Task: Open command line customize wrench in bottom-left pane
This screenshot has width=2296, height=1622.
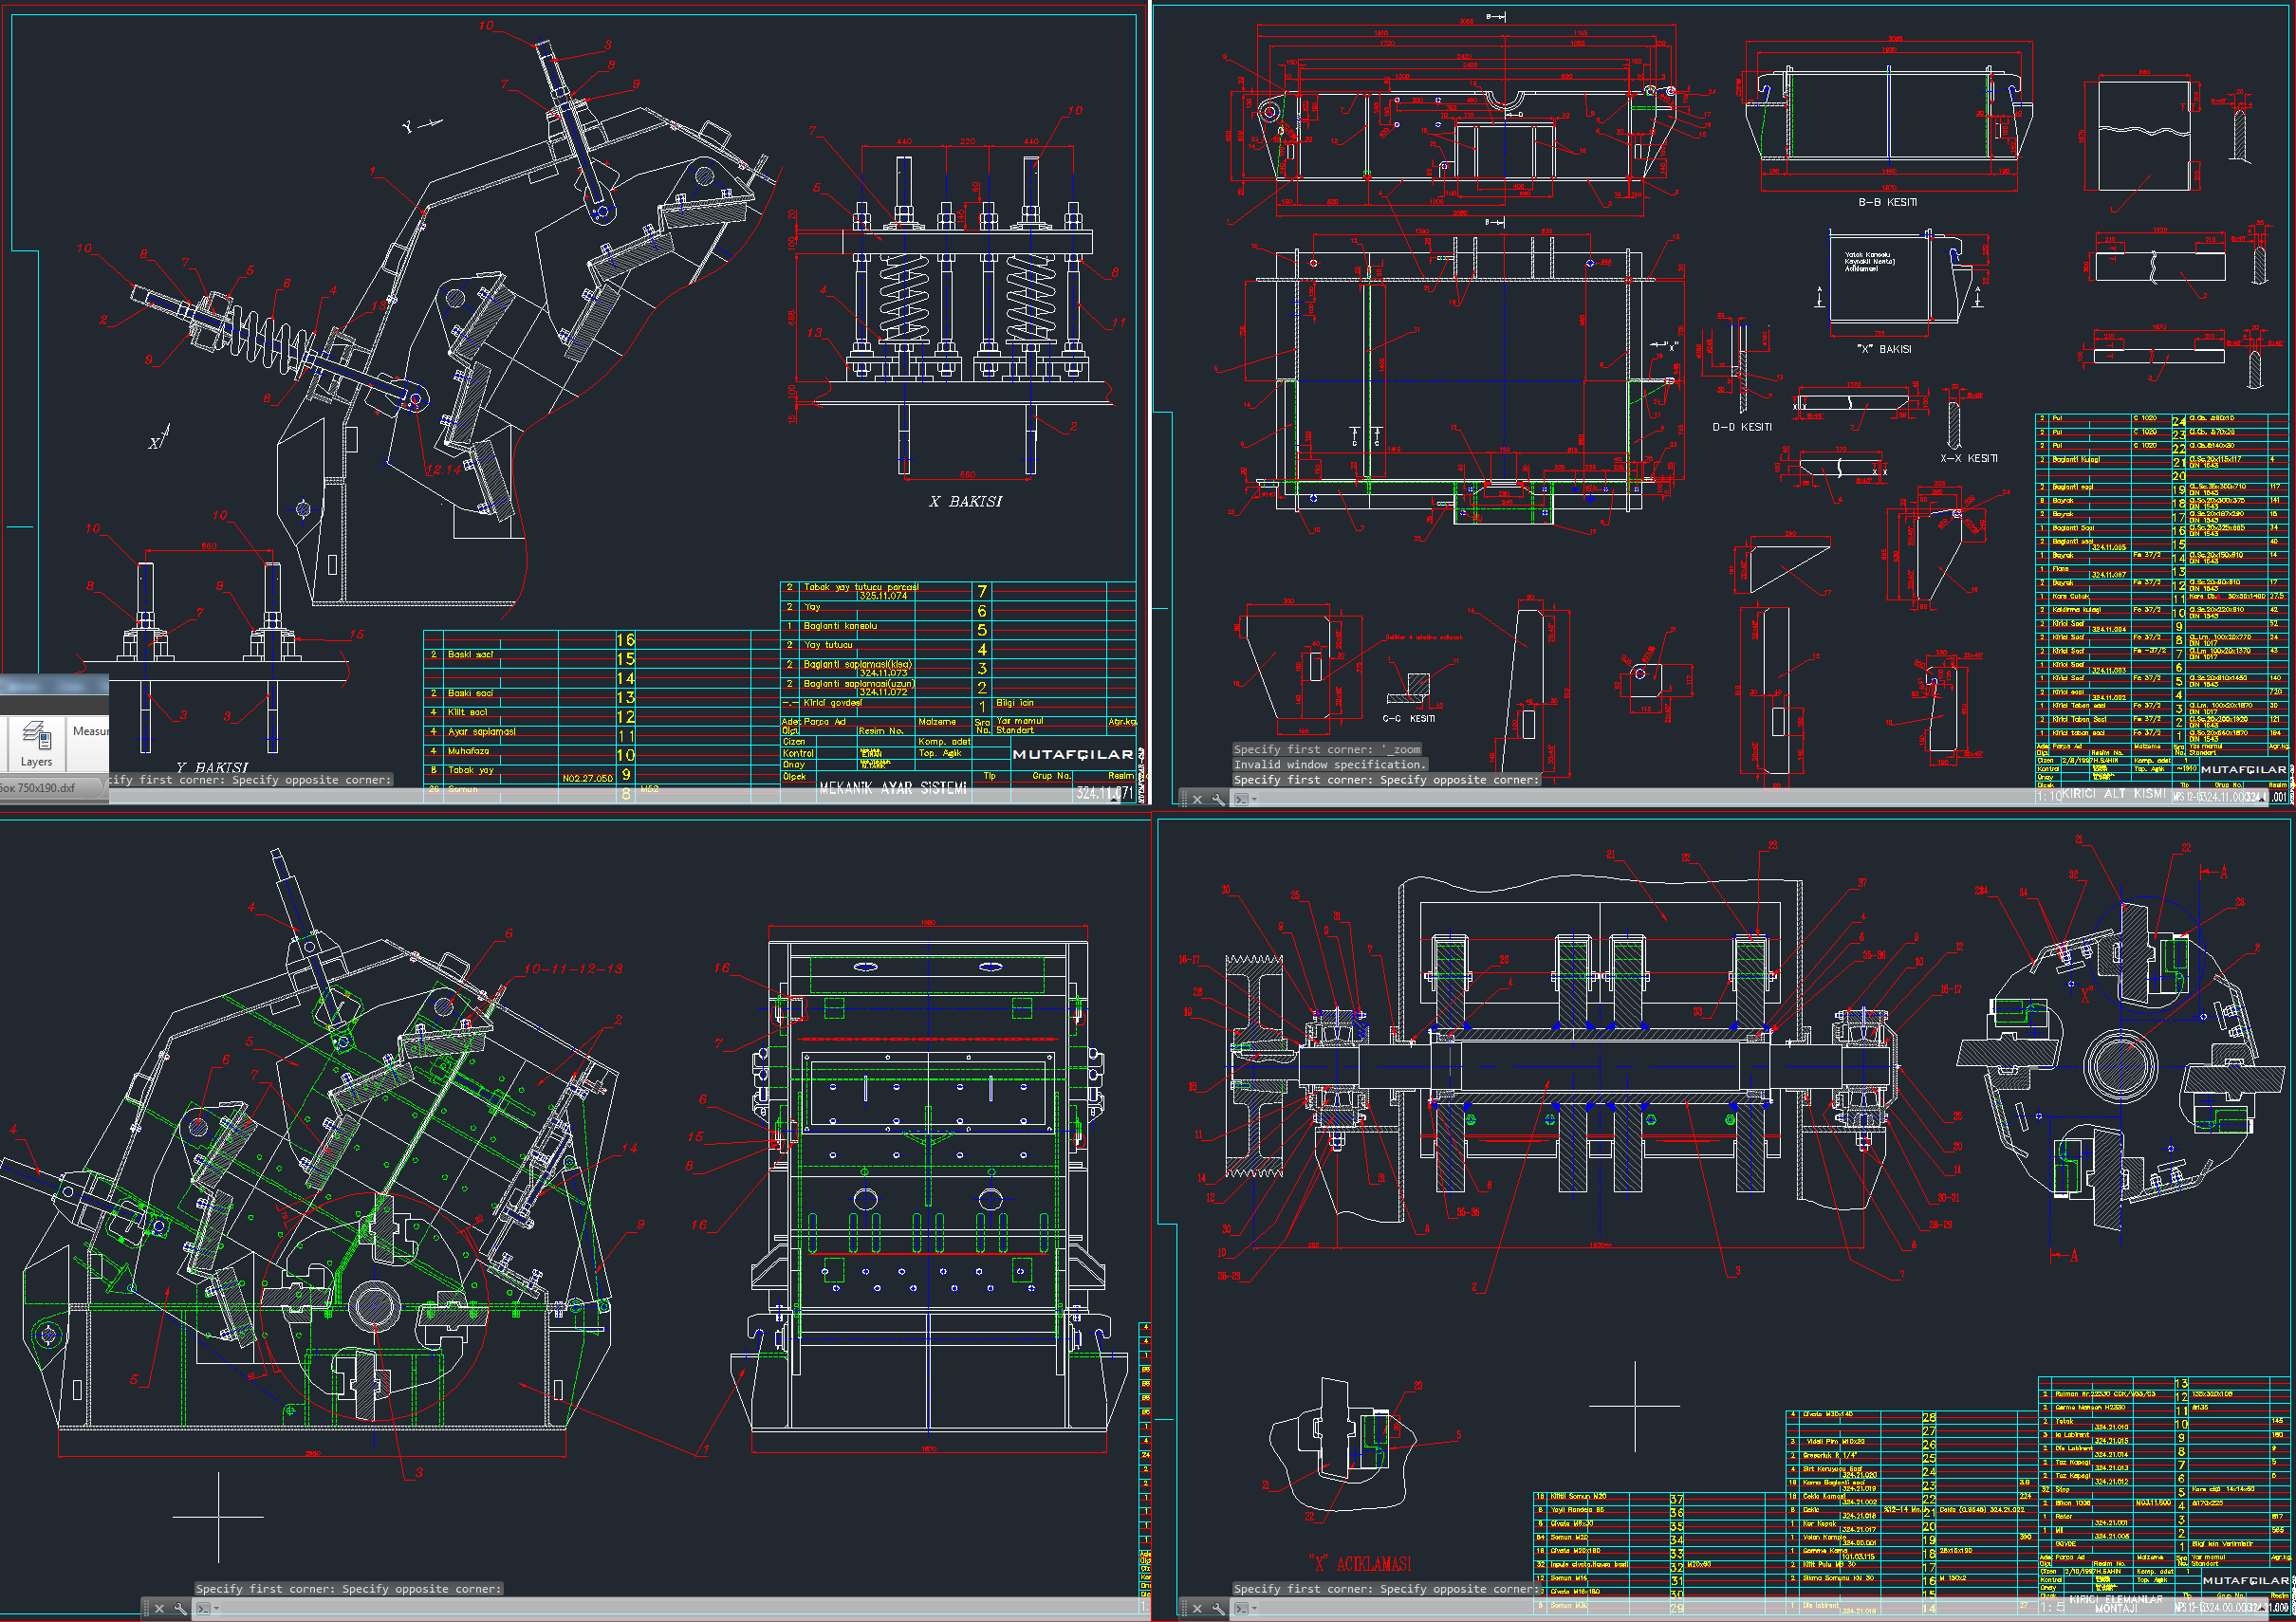Action: pyautogui.click(x=180, y=1609)
